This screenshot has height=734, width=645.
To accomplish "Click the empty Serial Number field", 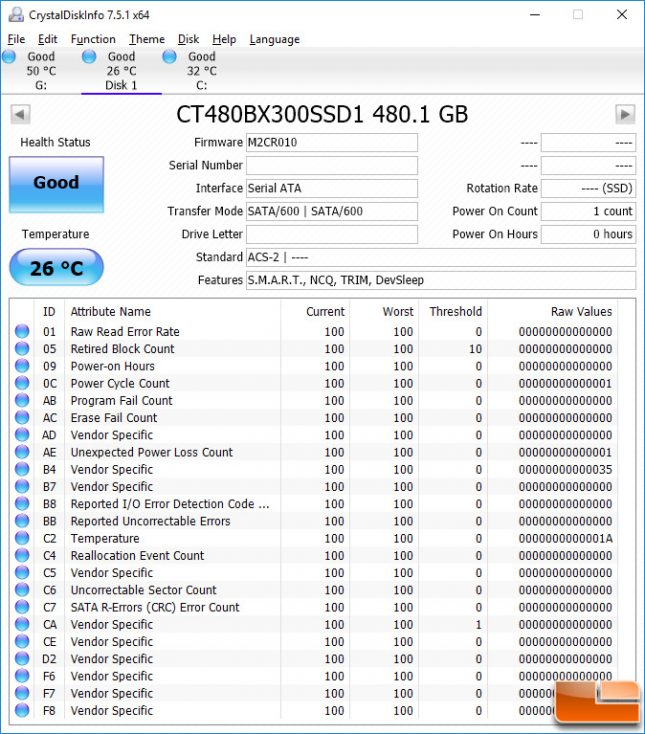I will pyautogui.click(x=332, y=165).
